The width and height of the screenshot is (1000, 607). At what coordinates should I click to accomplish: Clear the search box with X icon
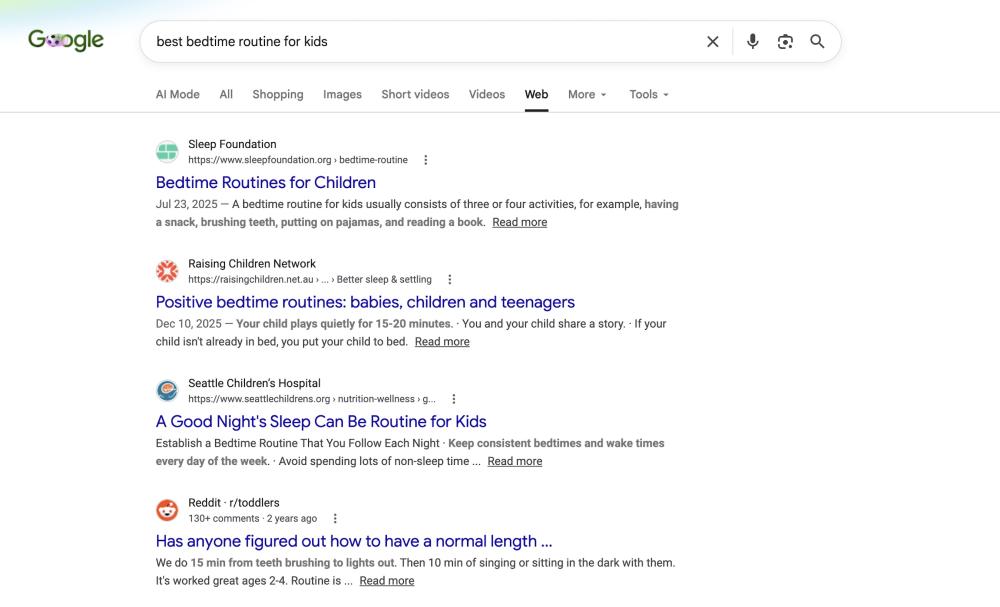712,41
